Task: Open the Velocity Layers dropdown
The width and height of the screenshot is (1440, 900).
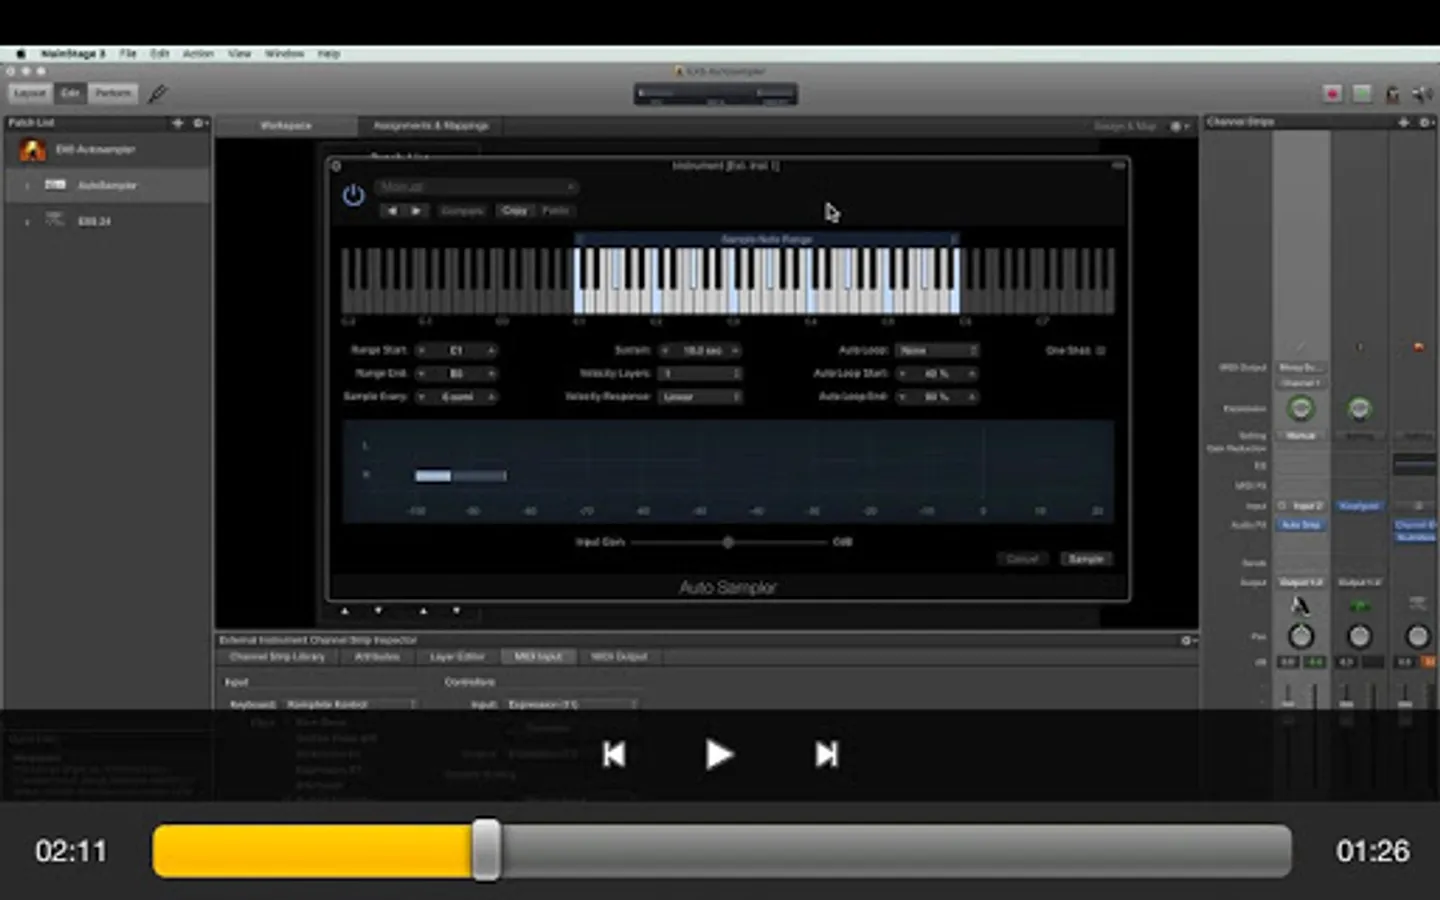Action: coord(700,373)
